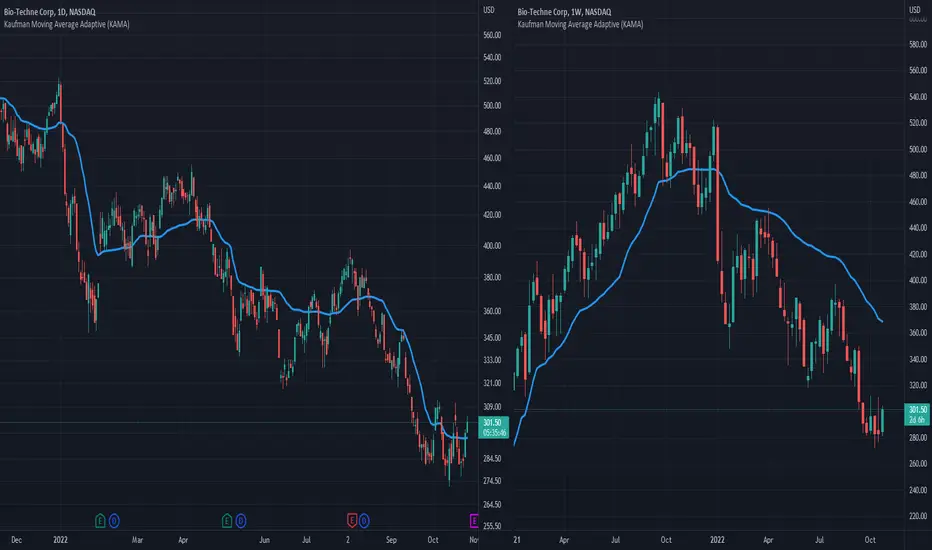Click 284.50 on the daily price axis

coord(492,458)
